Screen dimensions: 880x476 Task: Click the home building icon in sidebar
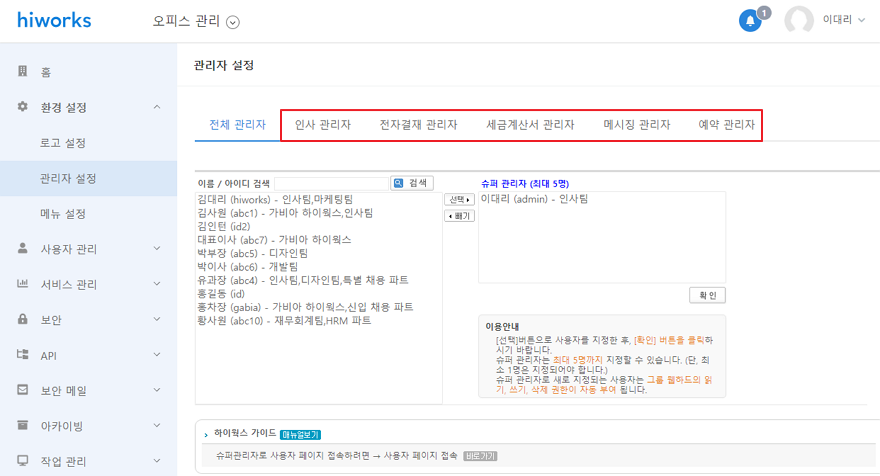(23, 72)
